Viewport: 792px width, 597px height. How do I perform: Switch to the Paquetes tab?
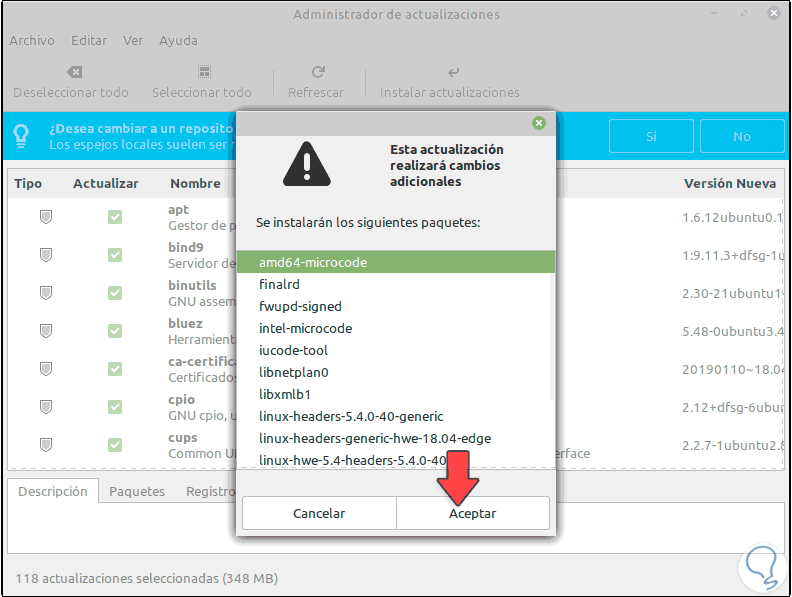pos(137,491)
